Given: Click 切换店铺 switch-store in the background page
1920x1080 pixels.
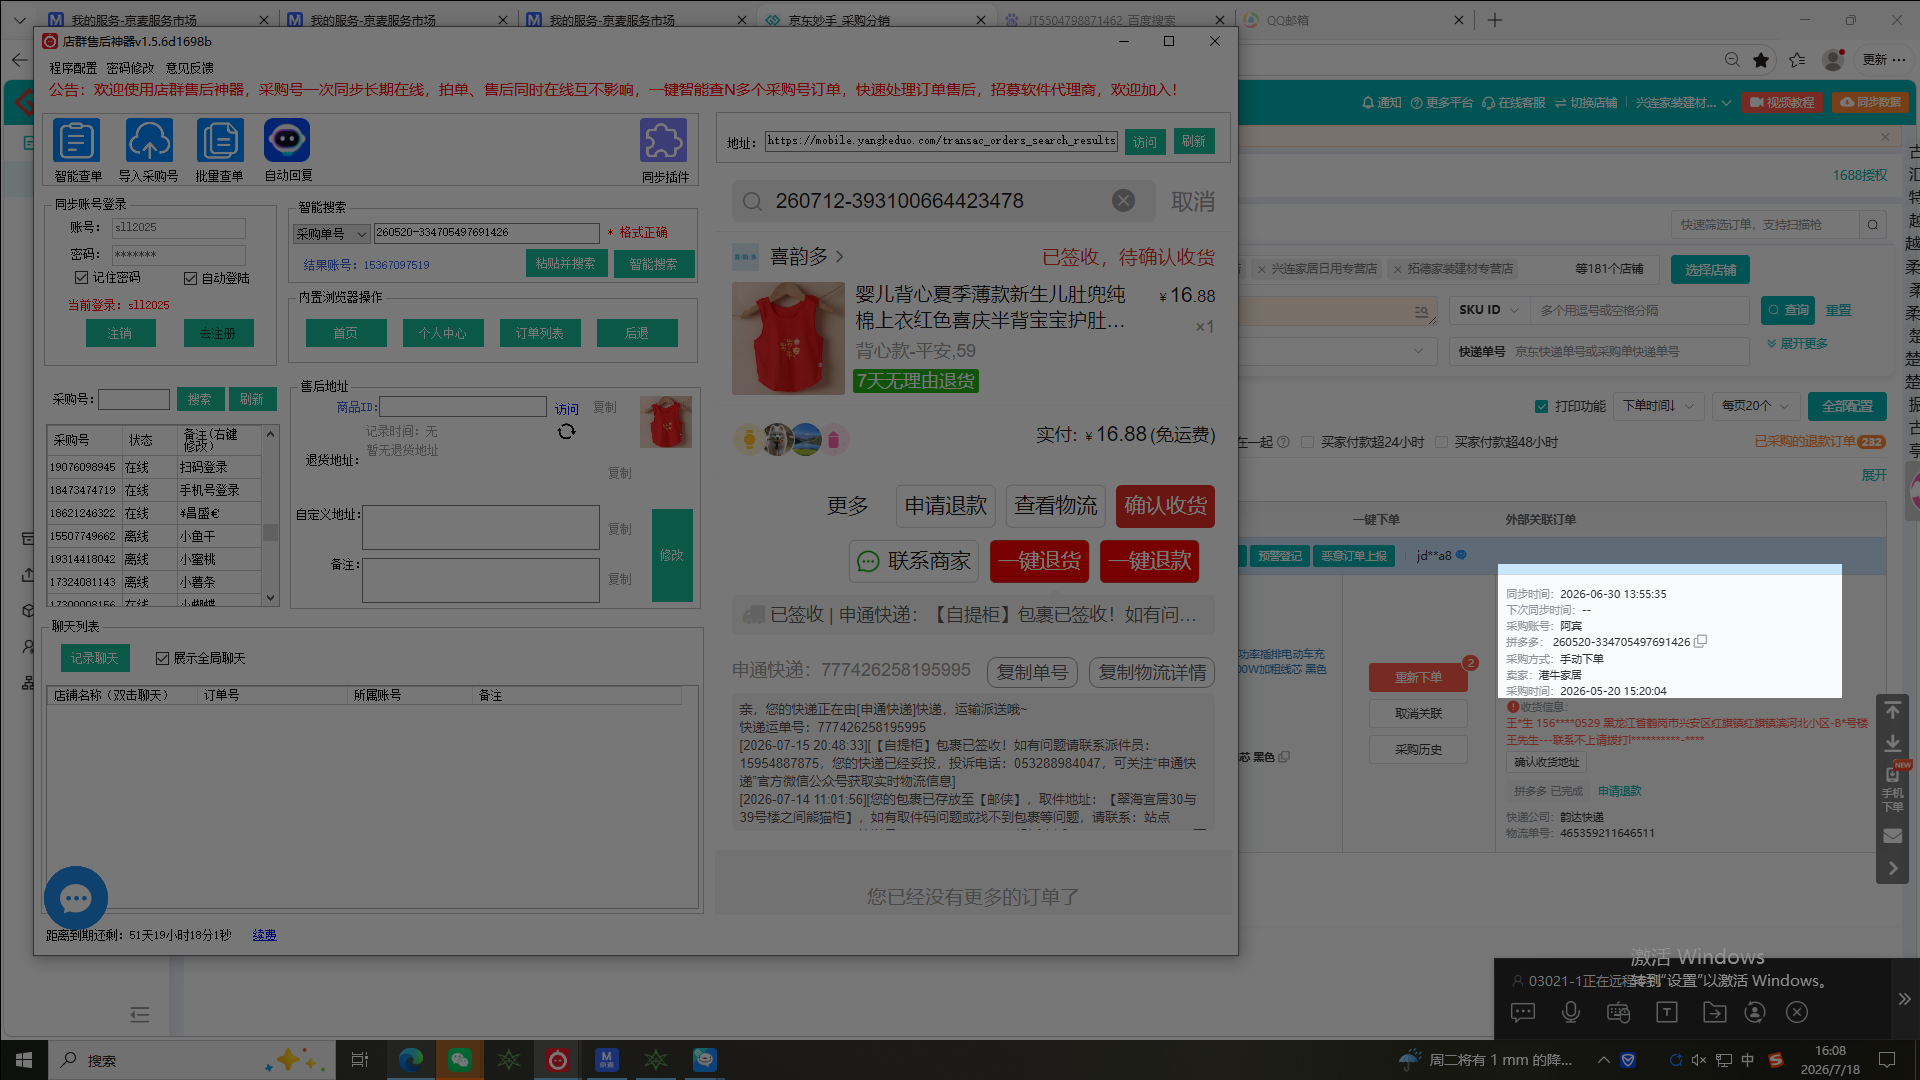Looking at the screenshot, I should pyautogui.click(x=1586, y=103).
